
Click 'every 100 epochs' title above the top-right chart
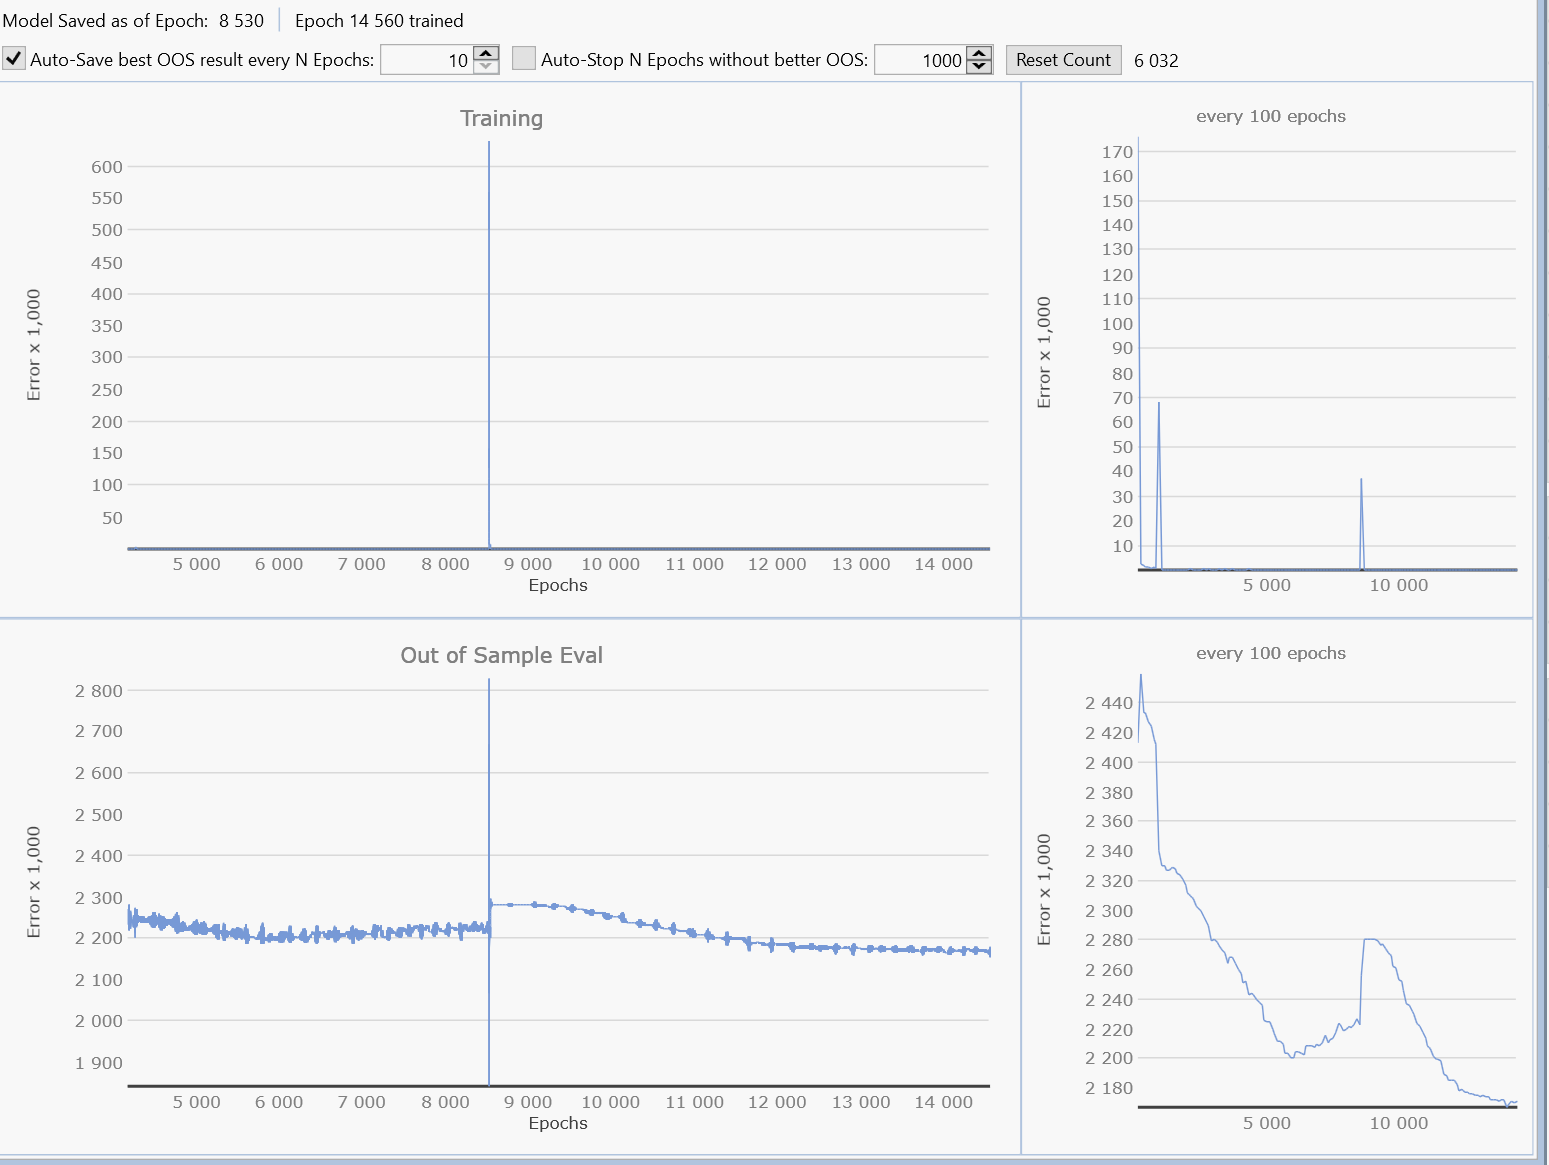(1270, 116)
